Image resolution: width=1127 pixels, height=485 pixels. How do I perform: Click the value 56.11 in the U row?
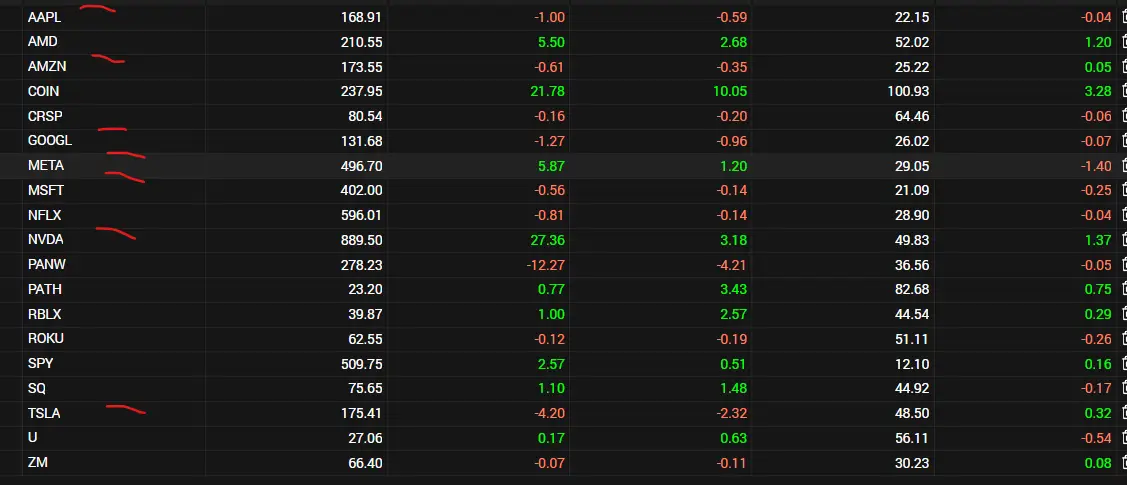(912, 438)
